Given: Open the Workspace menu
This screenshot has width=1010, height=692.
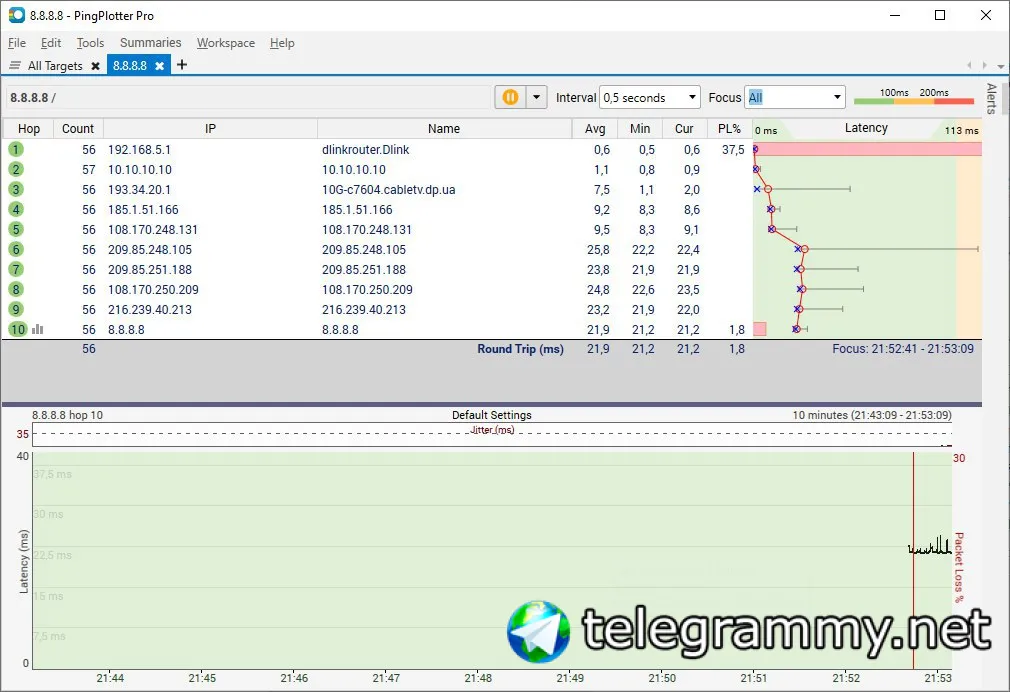Looking at the screenshot, I should (226, 43).
